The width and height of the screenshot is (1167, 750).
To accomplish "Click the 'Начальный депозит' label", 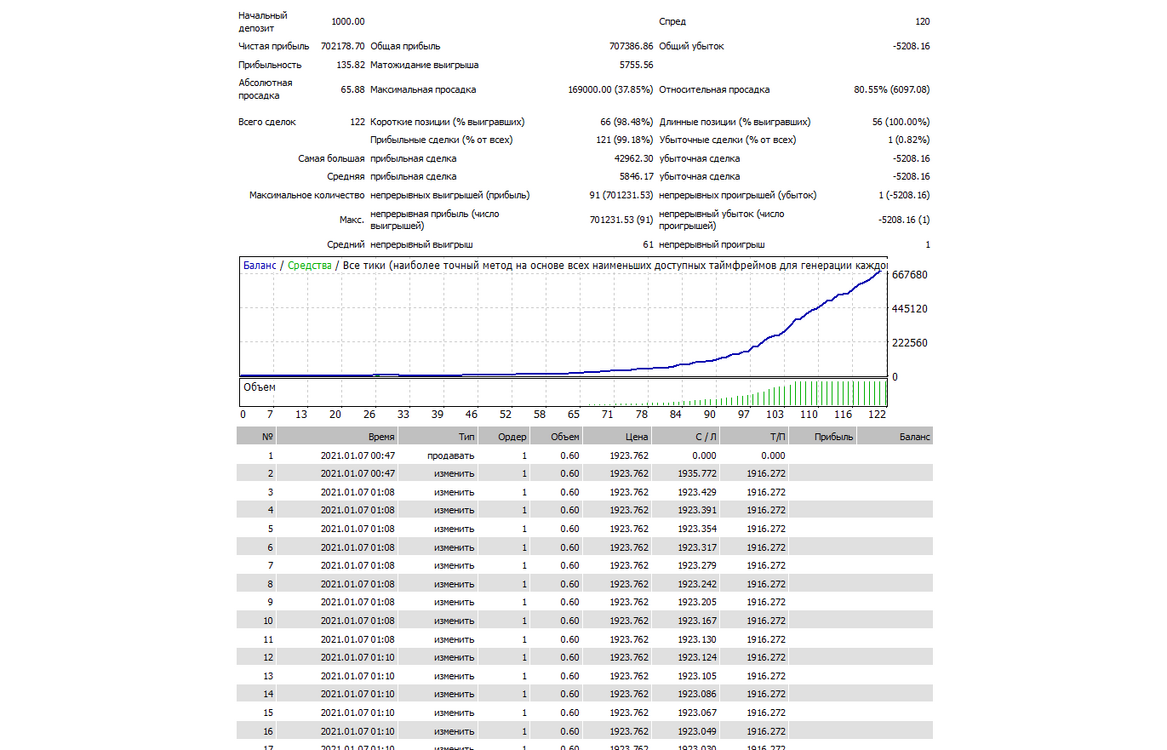I will [x=263, y=22].
